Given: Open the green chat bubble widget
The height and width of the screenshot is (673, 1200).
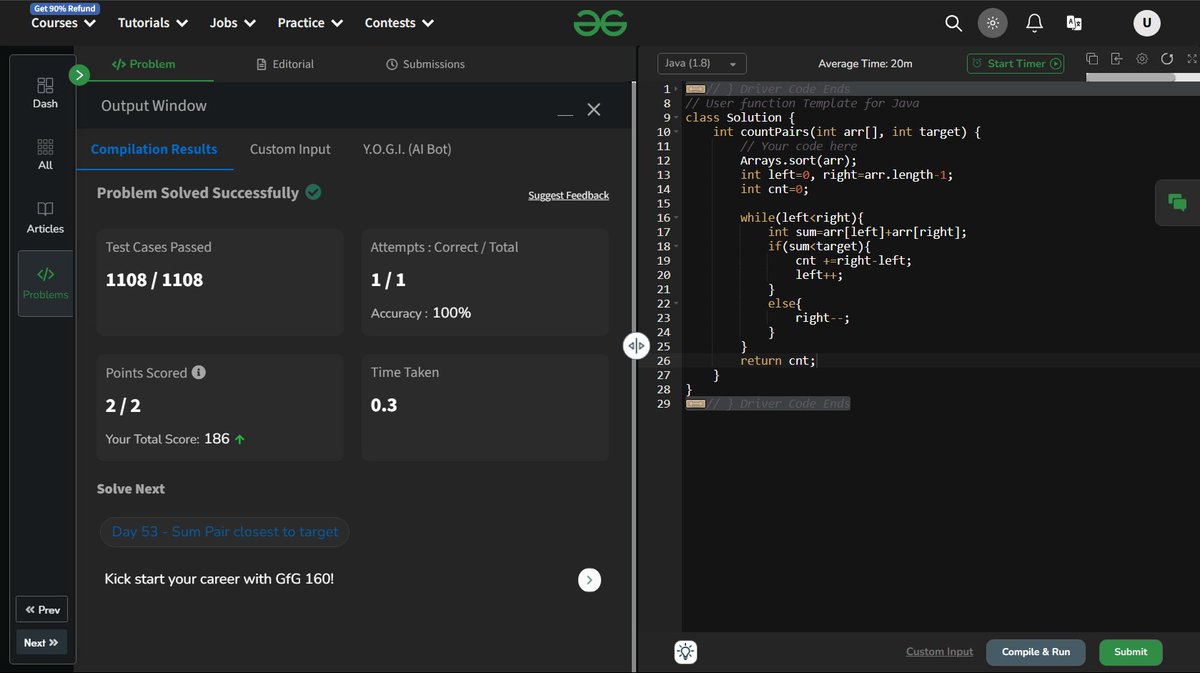Looking at the screenshot, I should click(1177, 202).
